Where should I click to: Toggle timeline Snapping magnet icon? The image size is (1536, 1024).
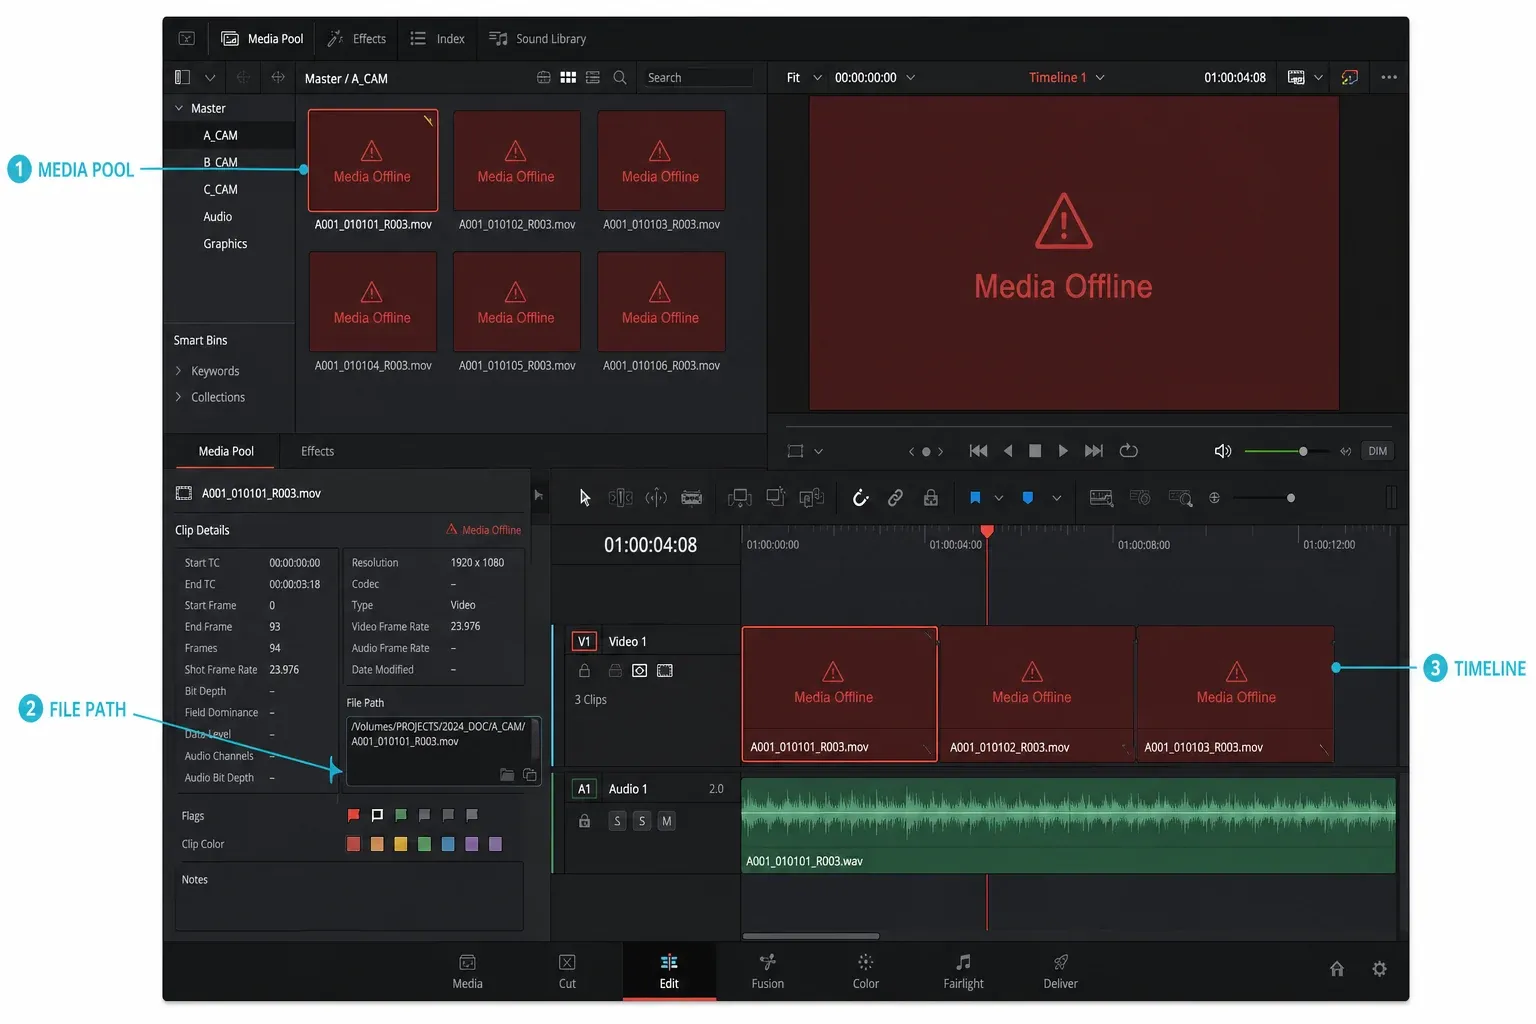coord(860,497)
